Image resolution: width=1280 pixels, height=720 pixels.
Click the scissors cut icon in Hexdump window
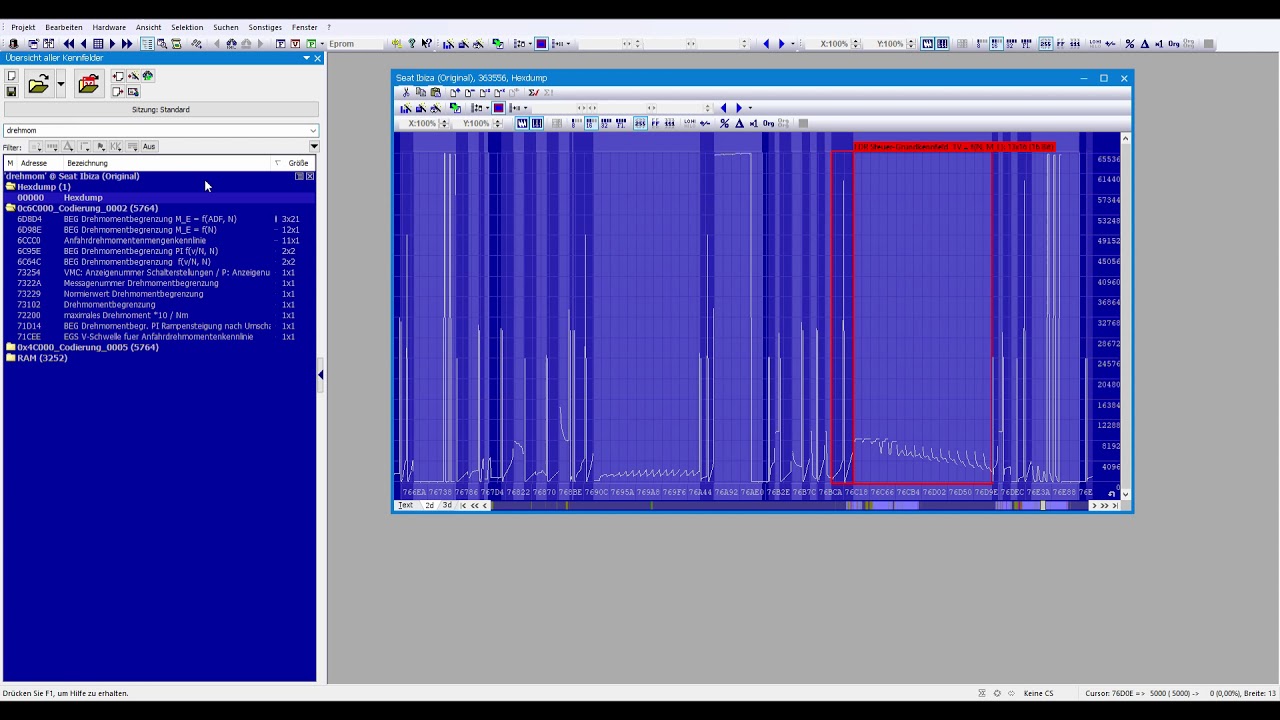[406, 92]
